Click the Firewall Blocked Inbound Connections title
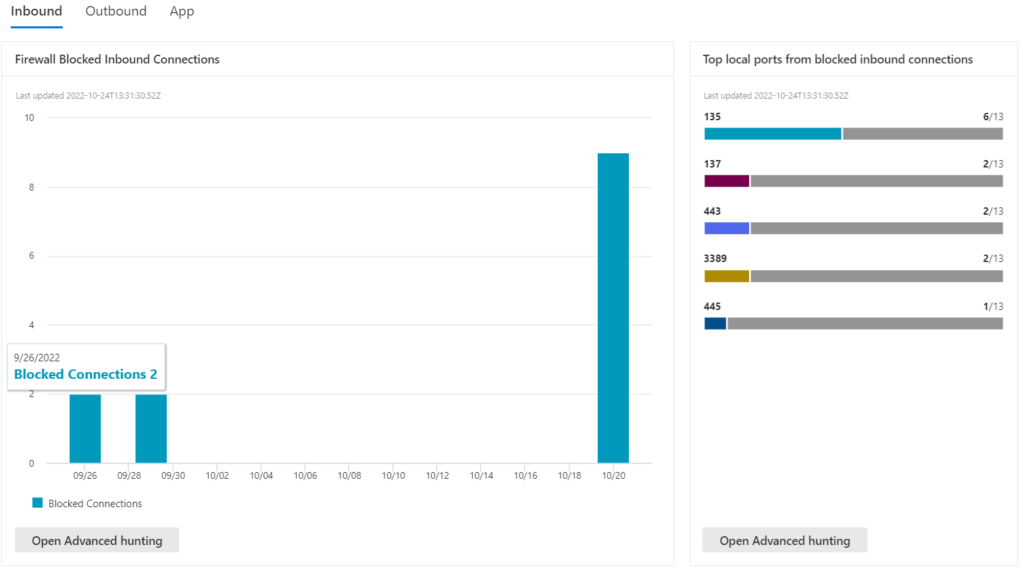The width and height of the screenshot is (1024, 572). (x=117, y=60)
